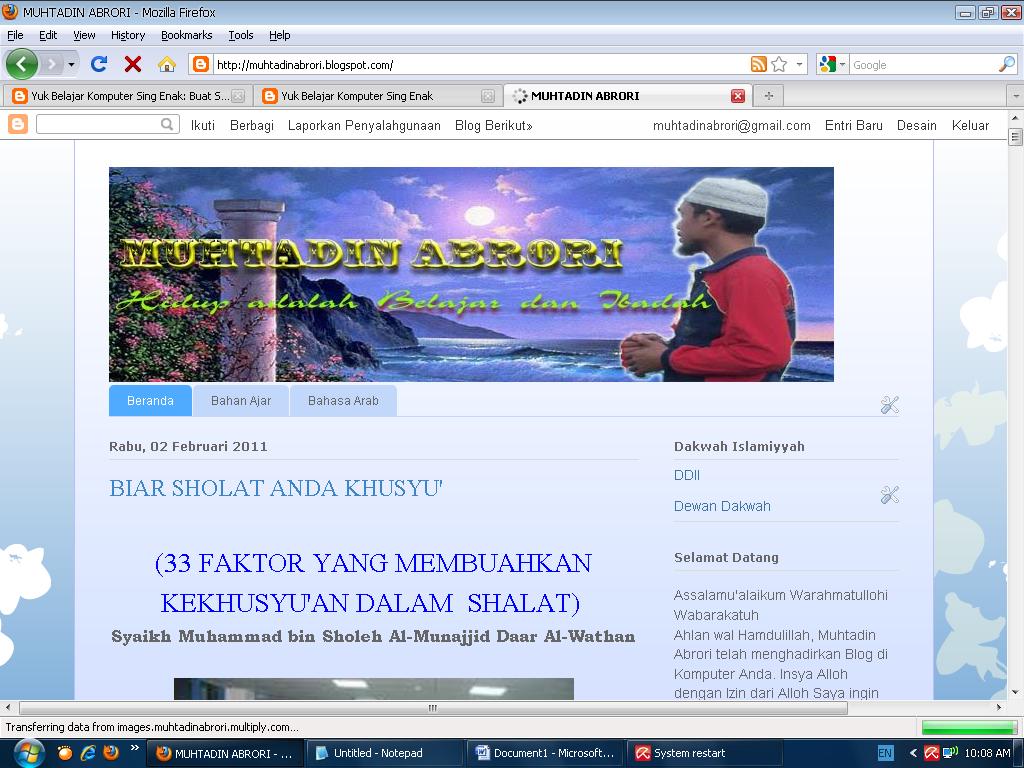Open post title BIAR SHOLAT ANDA KHUSYU'
This screenshot has width=1024, height=768.
276,488
